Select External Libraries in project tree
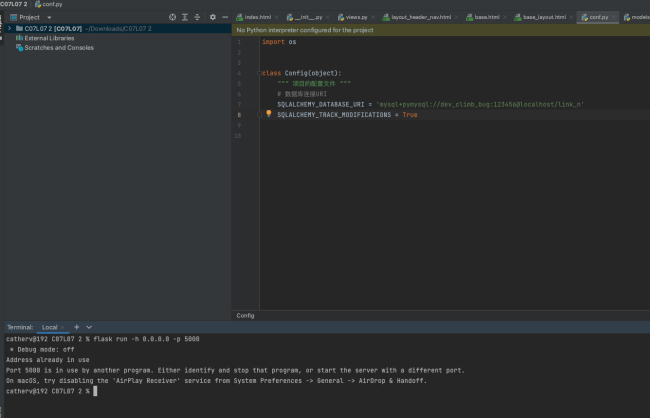The width and height of the screenshot is (650, 418). (48, 38)
